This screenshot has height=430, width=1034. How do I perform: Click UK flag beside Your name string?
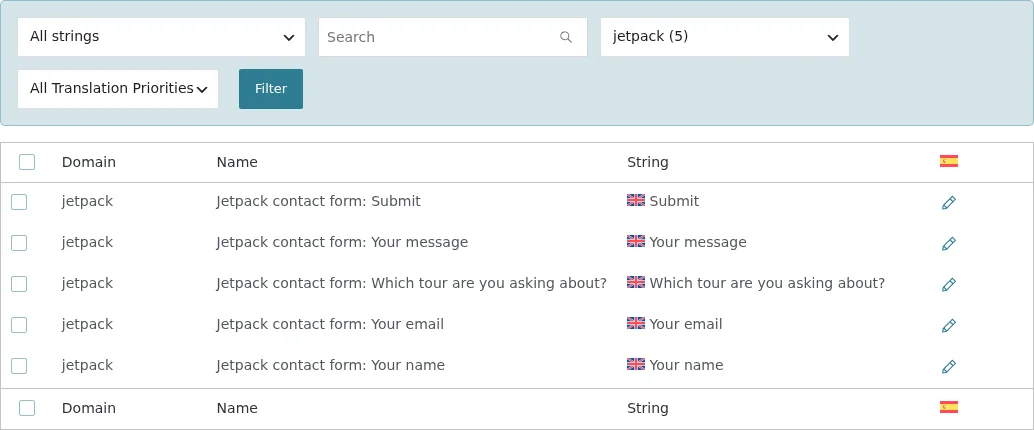click(636, 364)
